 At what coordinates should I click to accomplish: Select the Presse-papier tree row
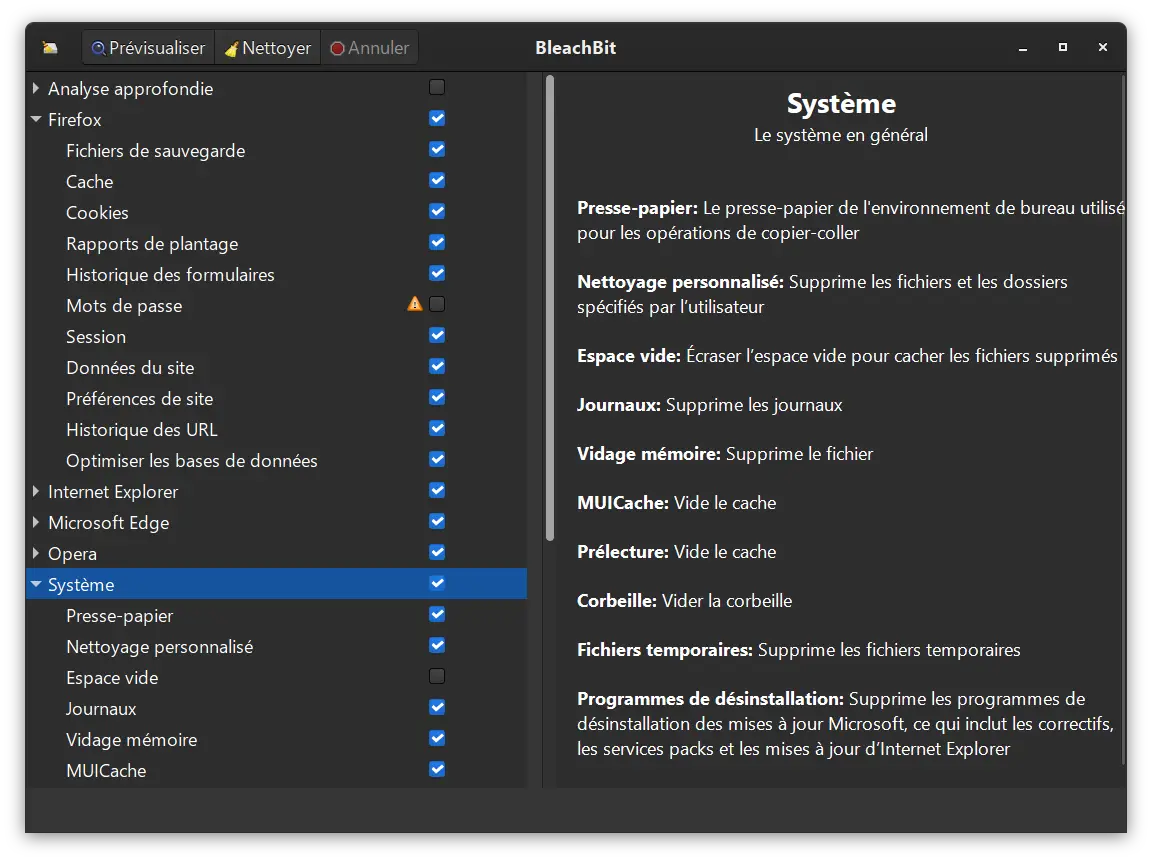coord(276,616)
